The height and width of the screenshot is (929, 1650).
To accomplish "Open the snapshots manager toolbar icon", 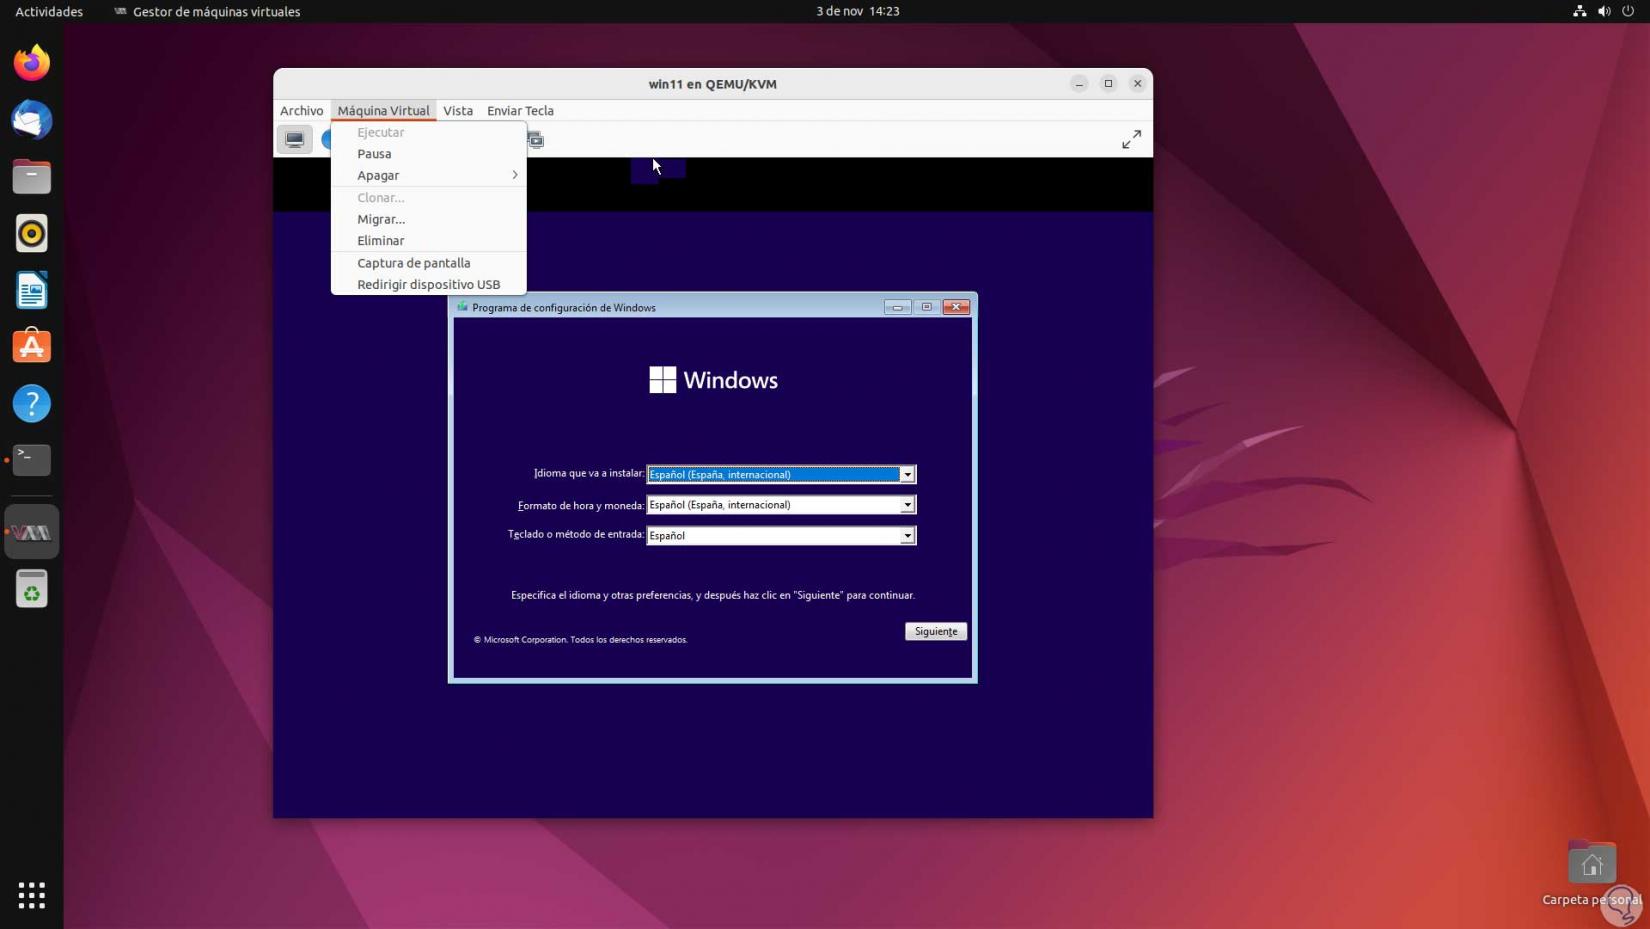I will pyautogui.click(x=536, y=140).
